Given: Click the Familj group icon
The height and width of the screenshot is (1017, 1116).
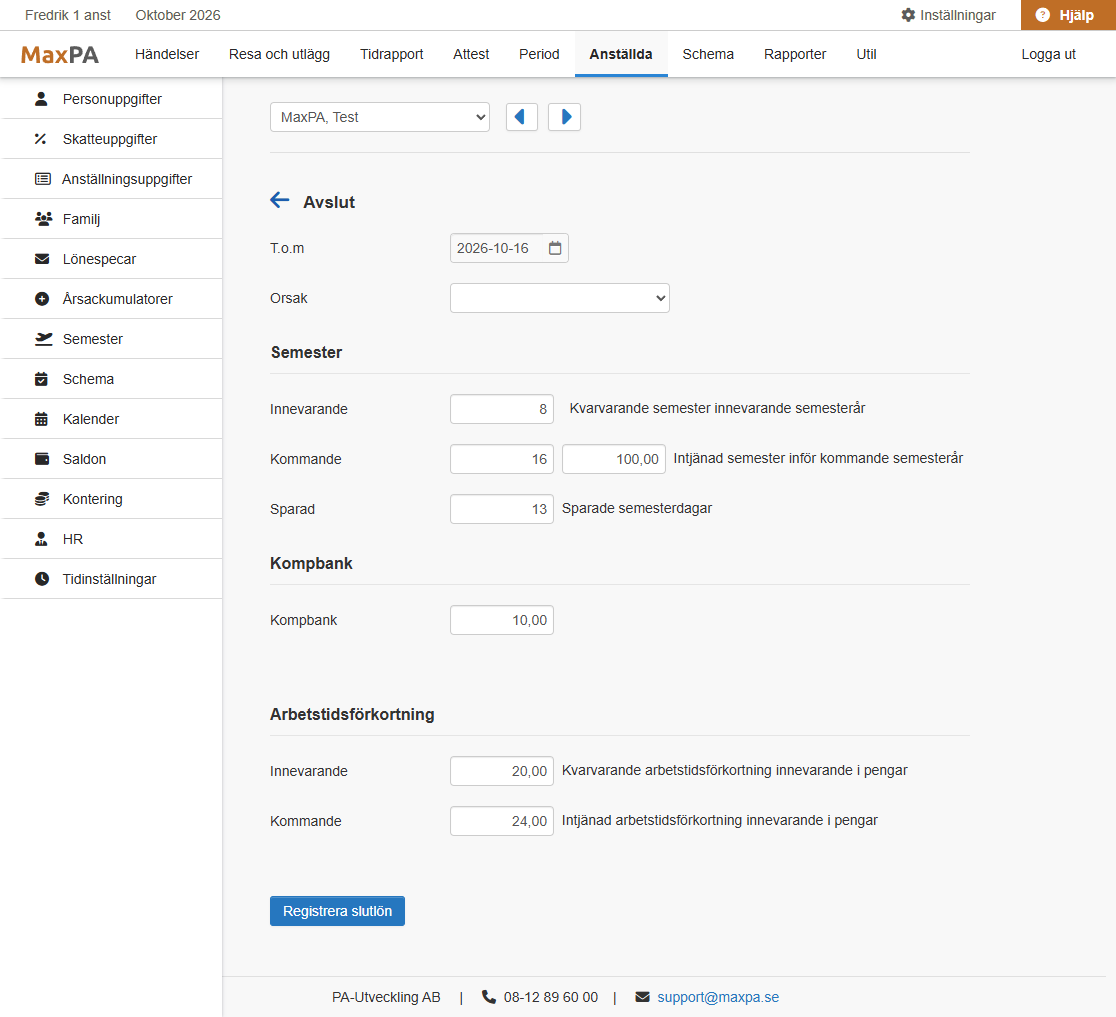Looking at the screenshot, I should (x=43, y=218).
